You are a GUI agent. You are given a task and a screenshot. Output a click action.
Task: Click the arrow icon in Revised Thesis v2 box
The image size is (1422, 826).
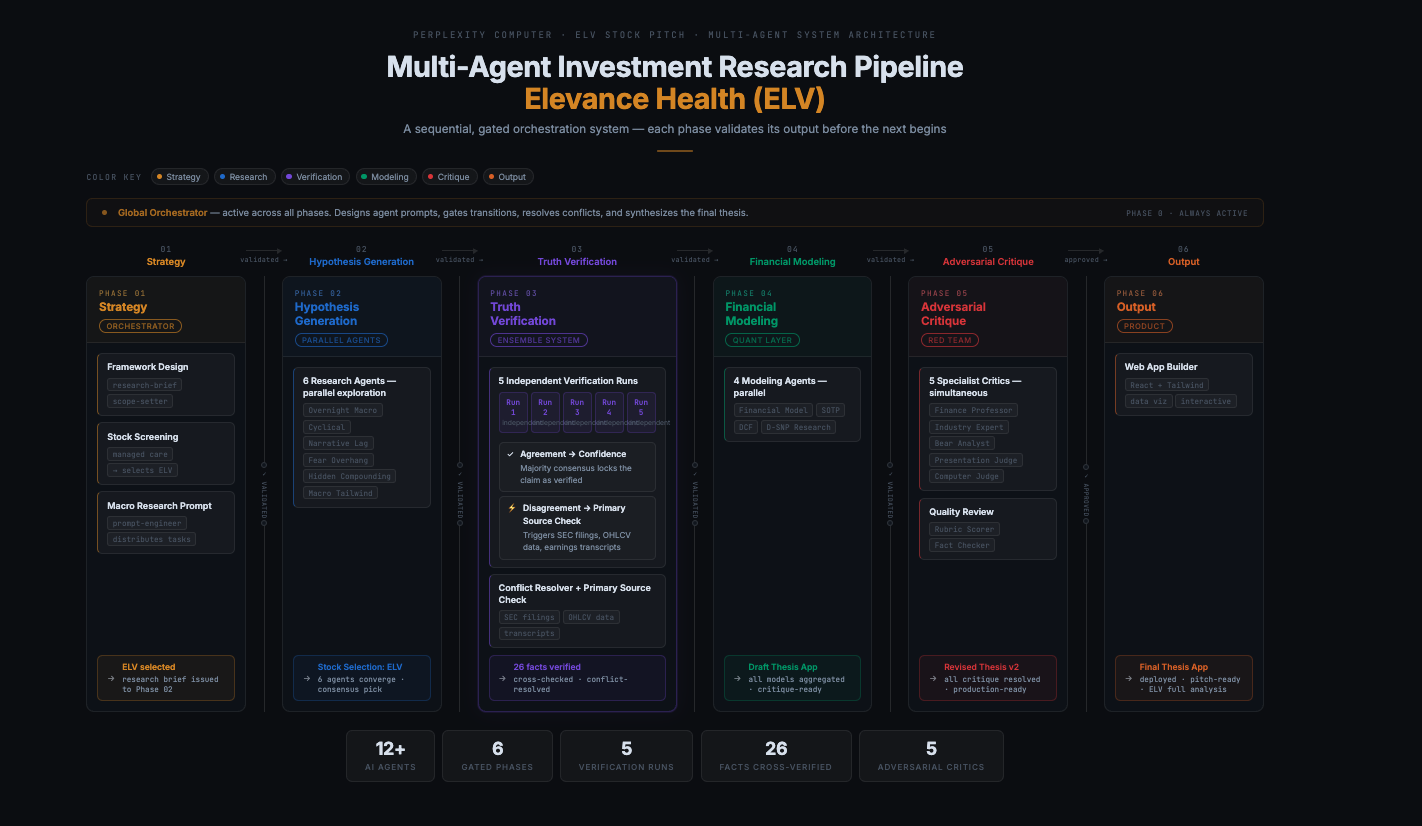point(934,679)
